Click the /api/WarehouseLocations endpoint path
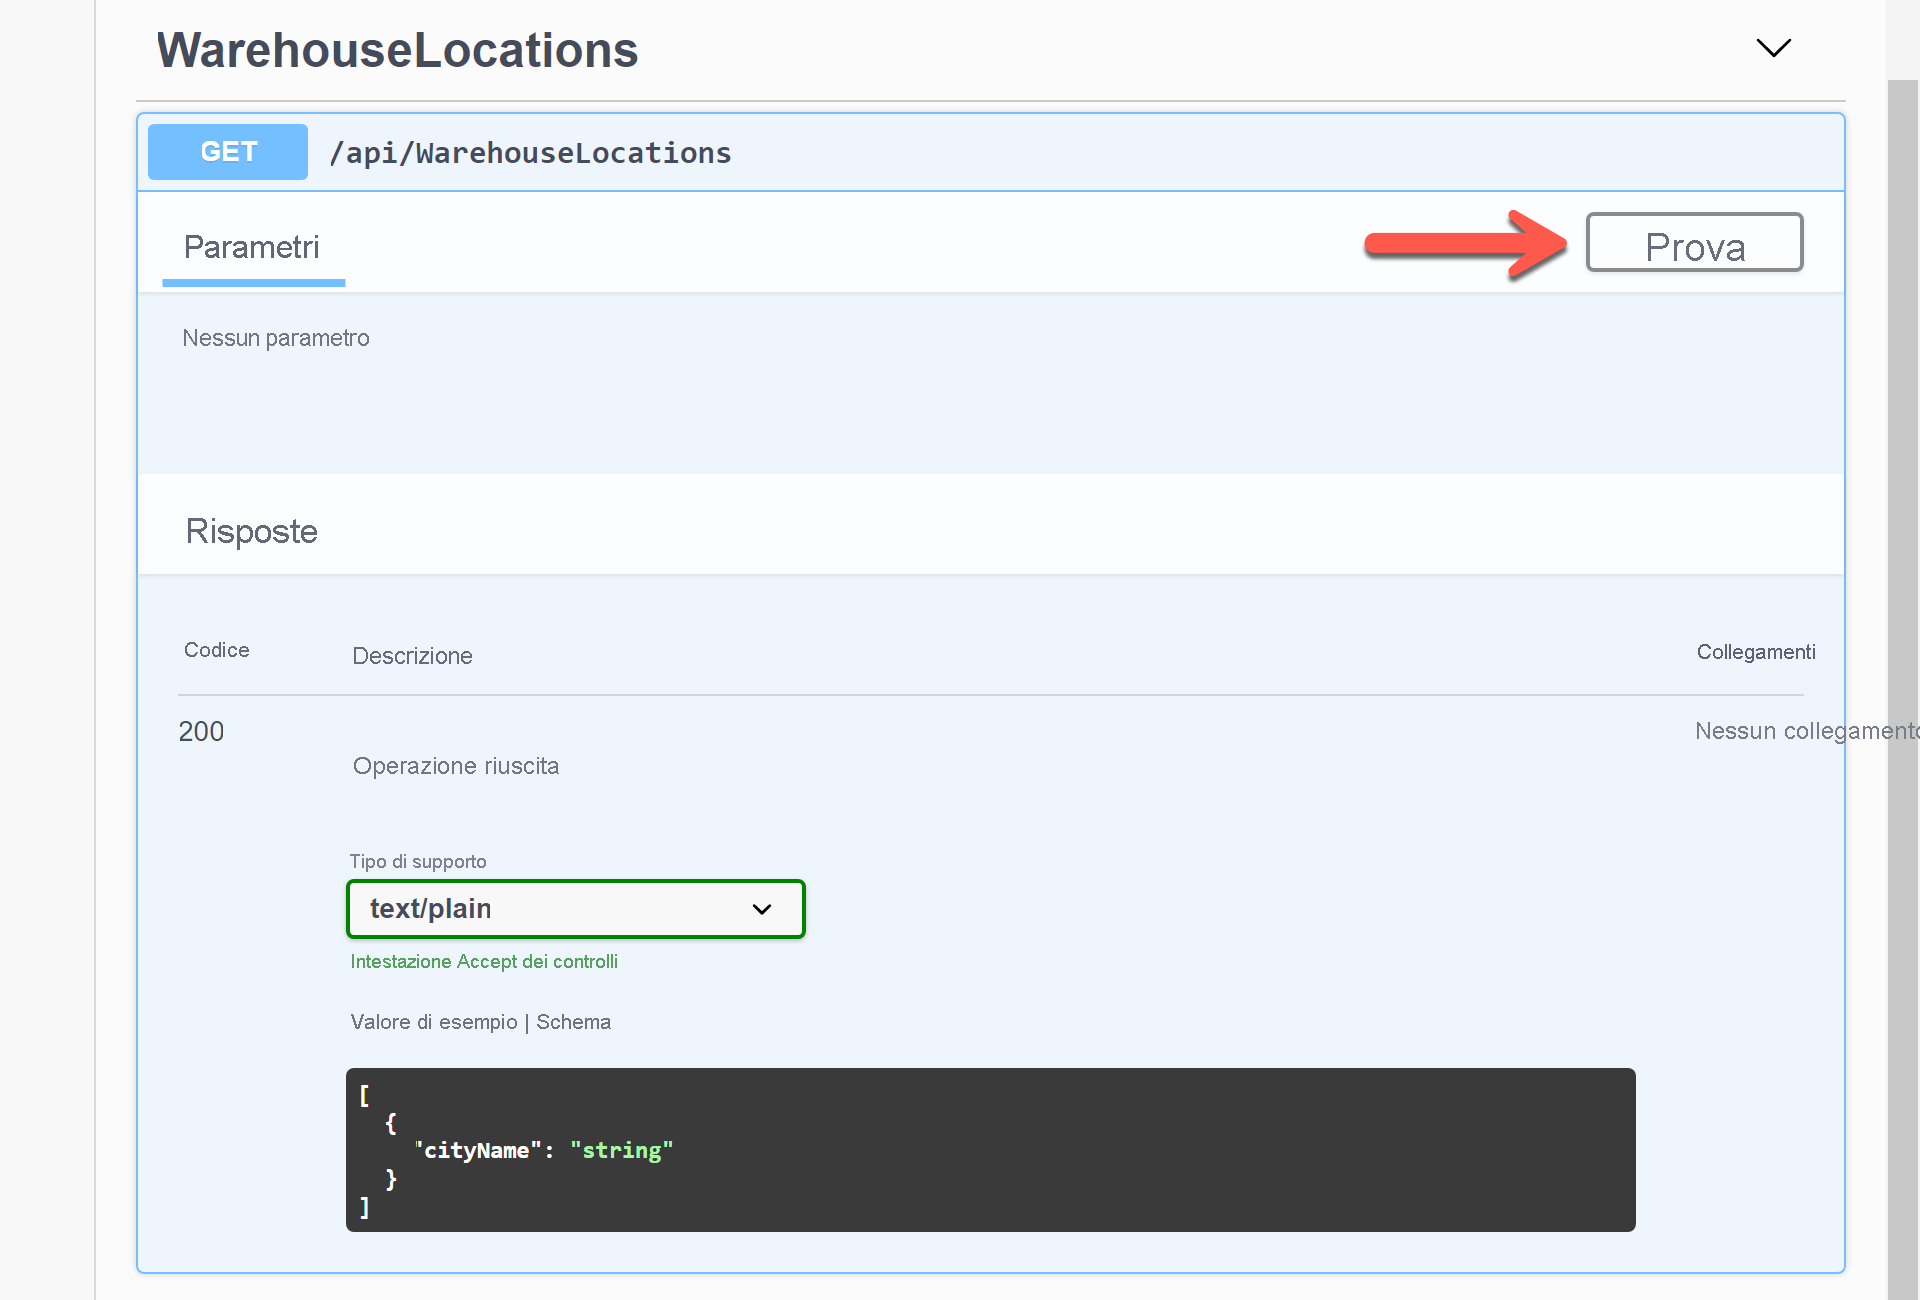The image size is (1920, 1300). click(x=531, y=153)
